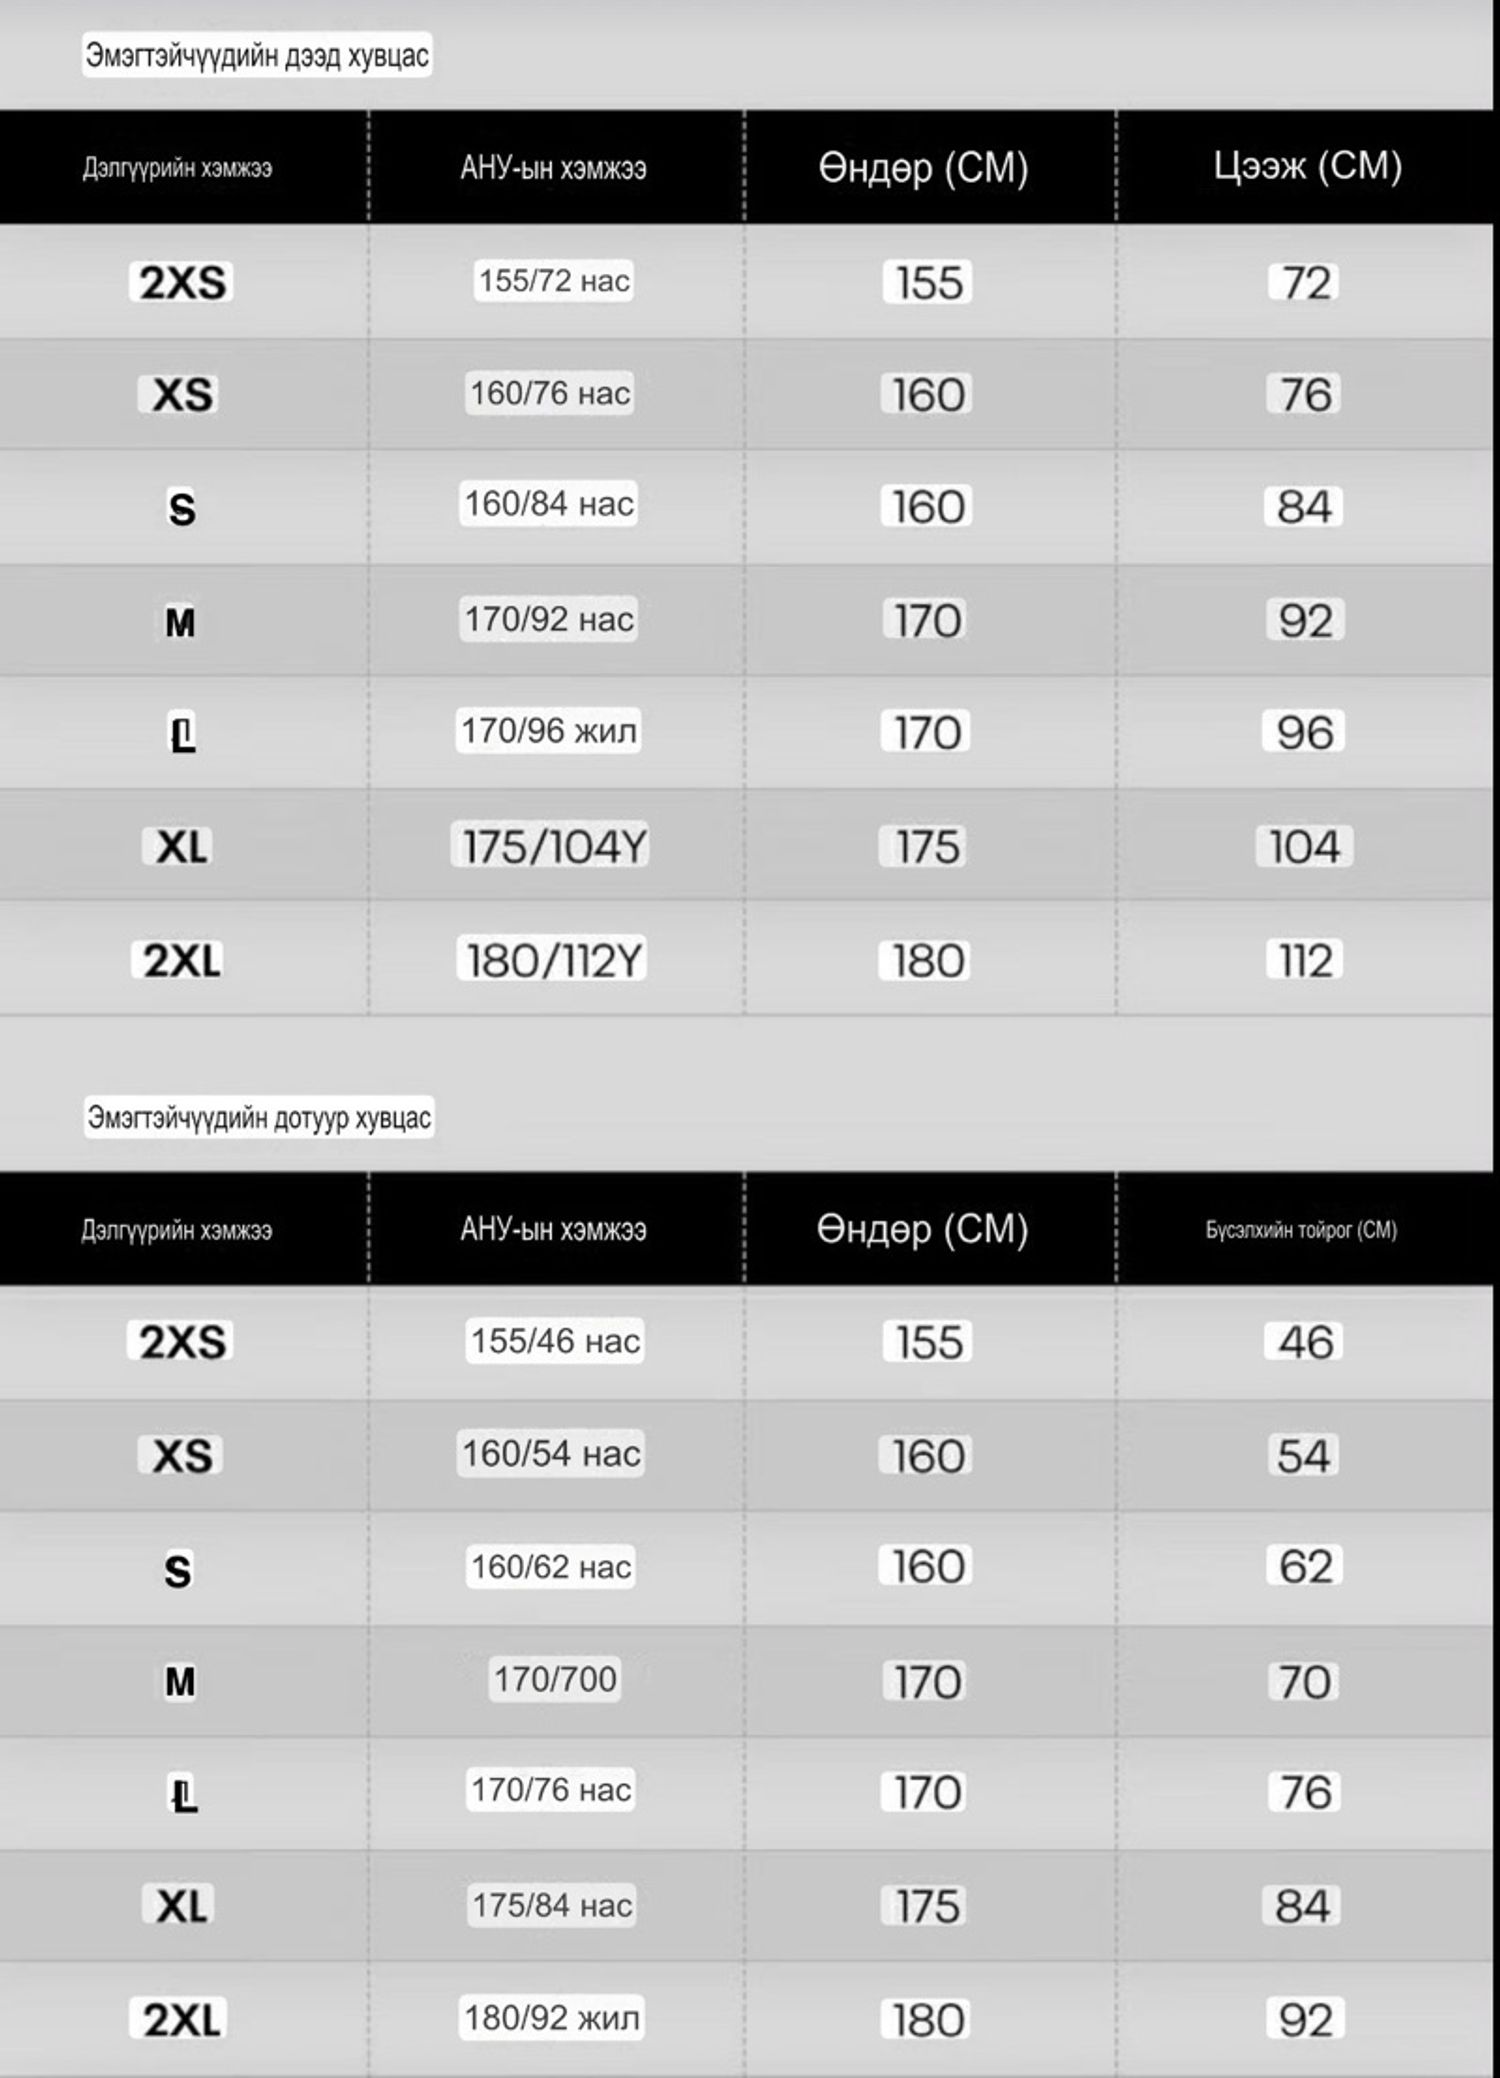The height and width of the screenshot is (2078, 1500).
Task: Click the chest value 104
Action: coord(1304,847)
